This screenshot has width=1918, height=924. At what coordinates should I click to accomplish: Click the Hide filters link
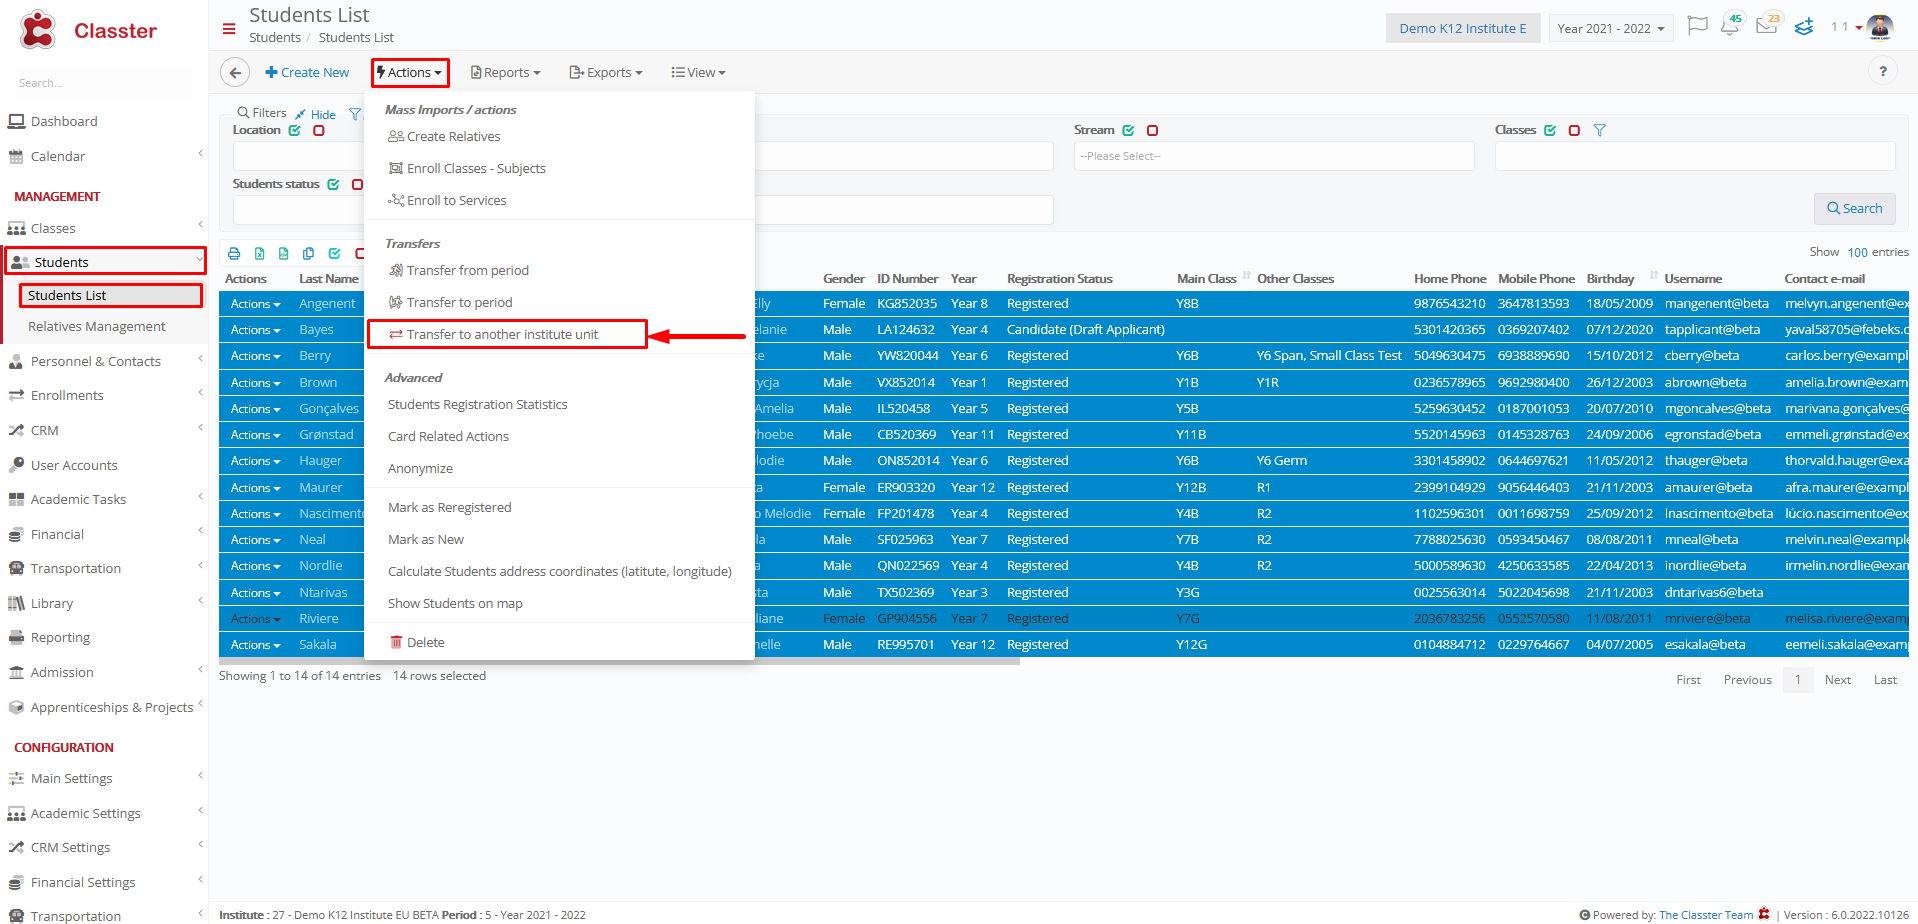pos(315,114)
